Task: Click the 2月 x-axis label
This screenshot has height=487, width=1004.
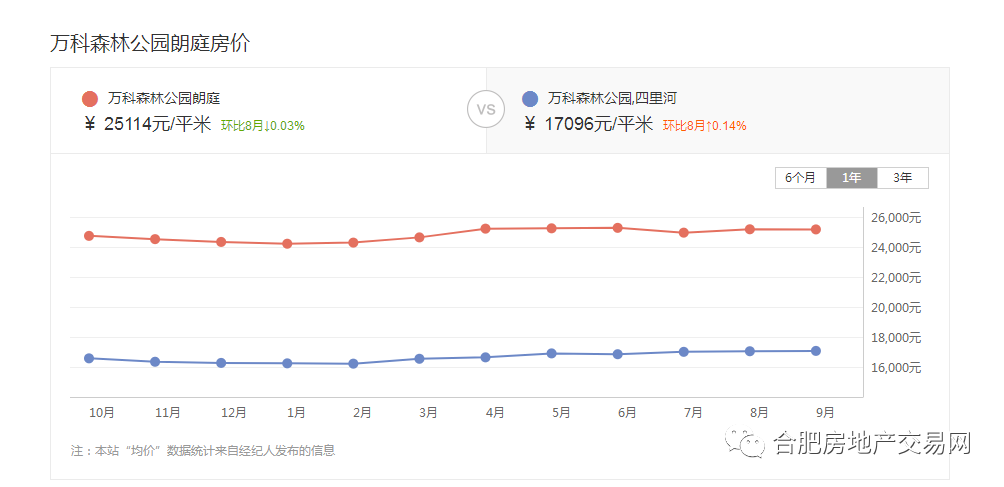Action: pyautogui.click(x=362, y=413)
